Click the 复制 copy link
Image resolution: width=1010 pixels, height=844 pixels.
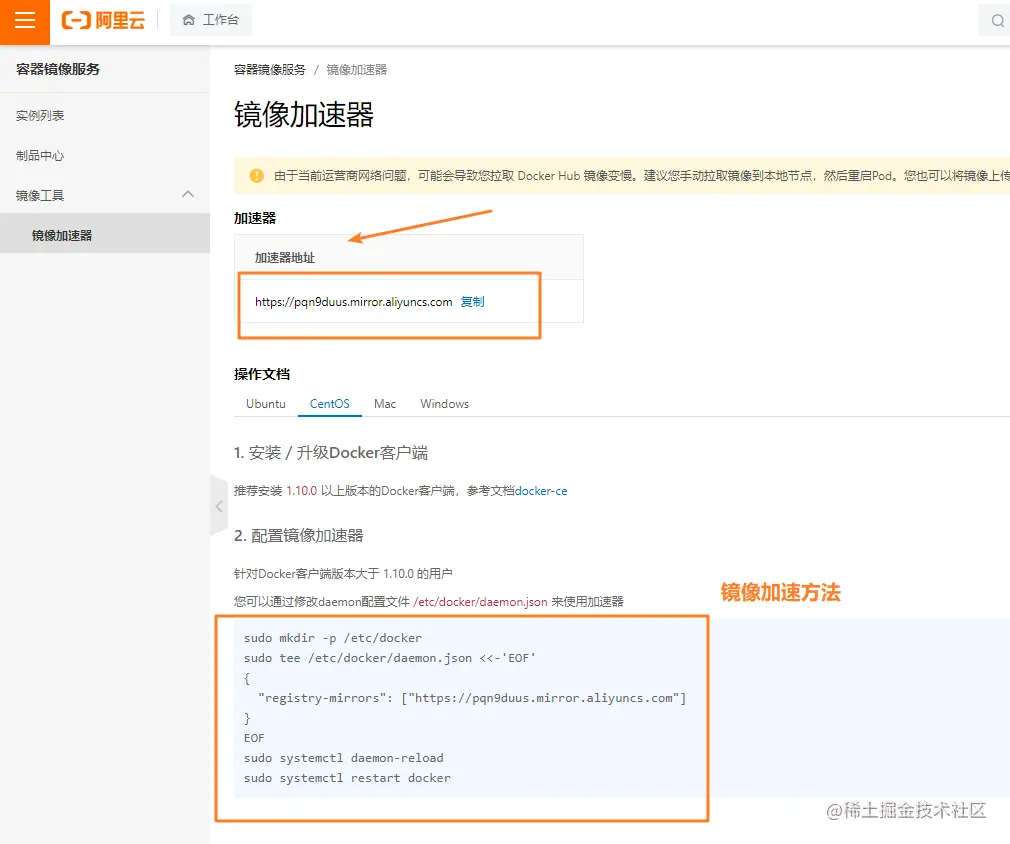472,302
